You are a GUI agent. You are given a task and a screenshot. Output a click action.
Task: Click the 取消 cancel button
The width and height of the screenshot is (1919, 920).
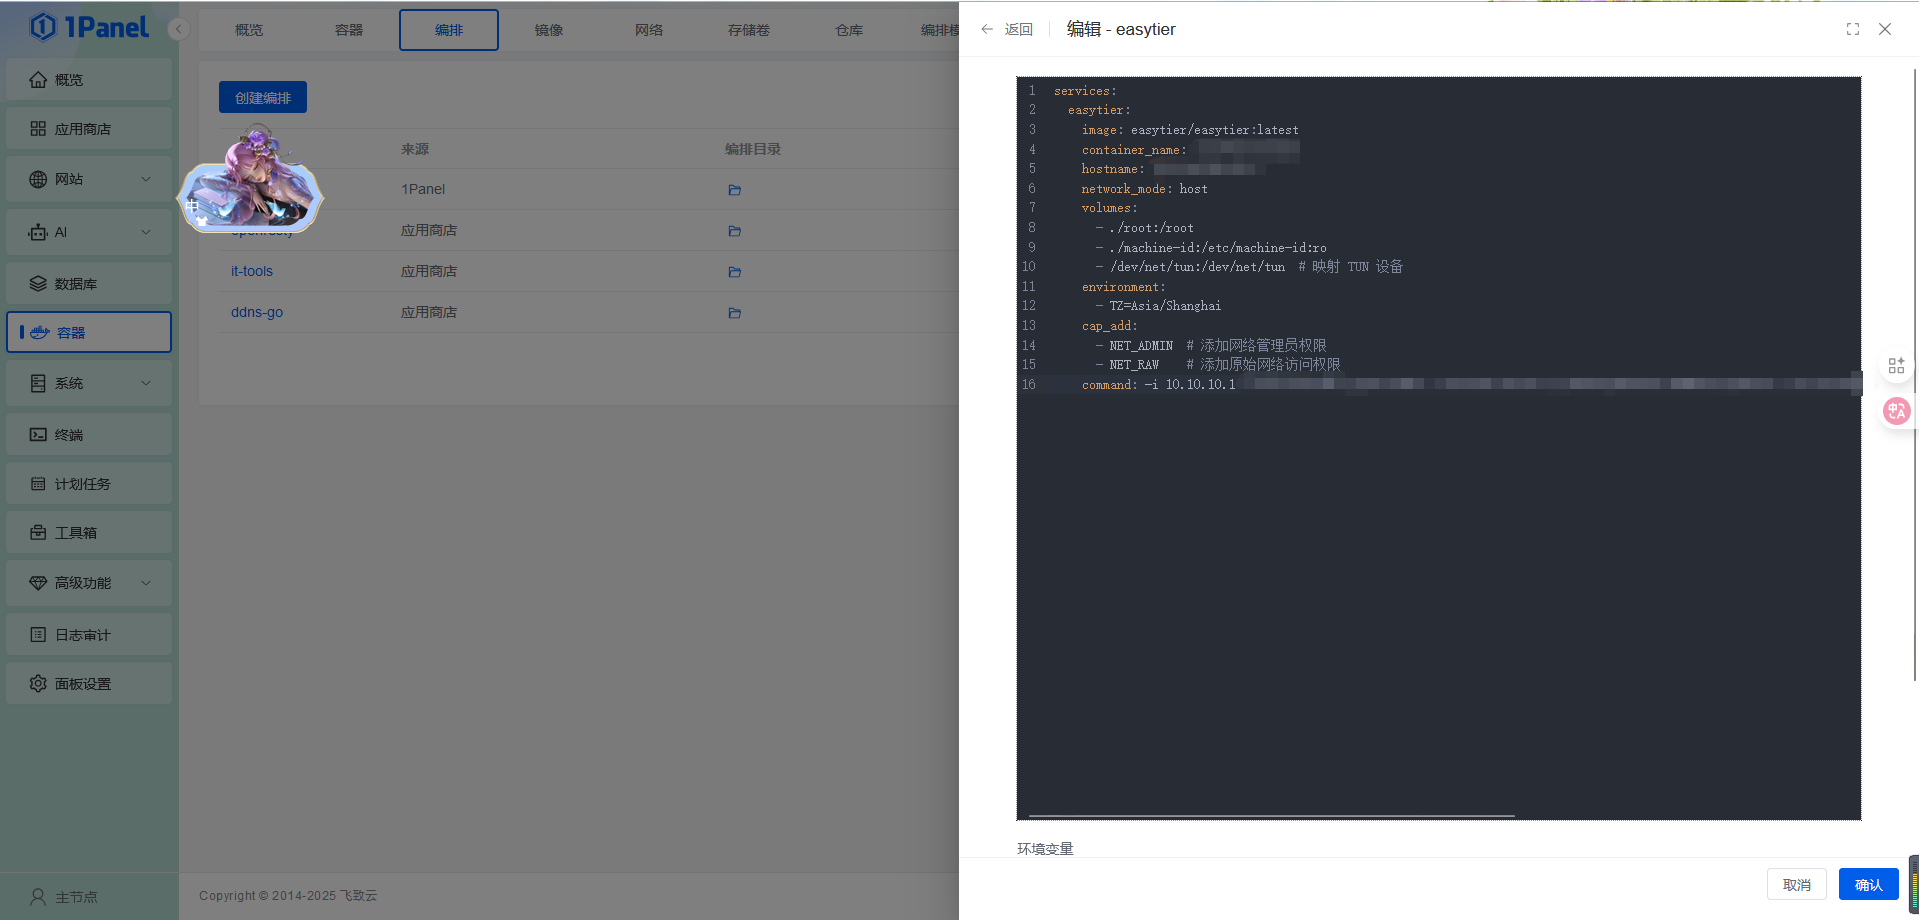point(1796,885)
